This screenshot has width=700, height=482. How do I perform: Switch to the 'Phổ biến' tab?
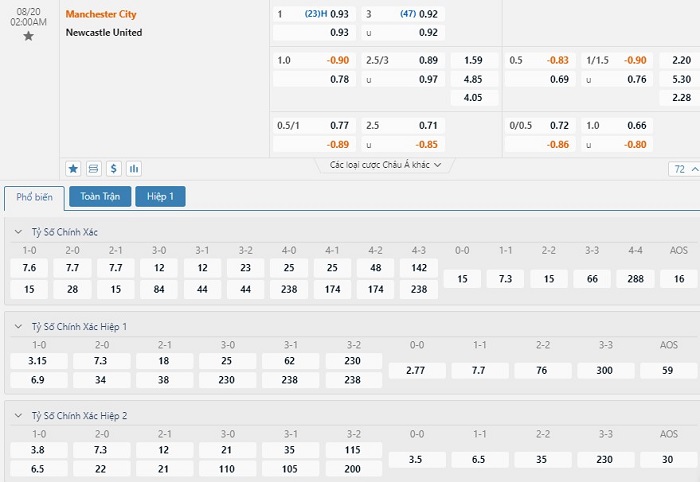pyautogui.click(x=35, y=197)
